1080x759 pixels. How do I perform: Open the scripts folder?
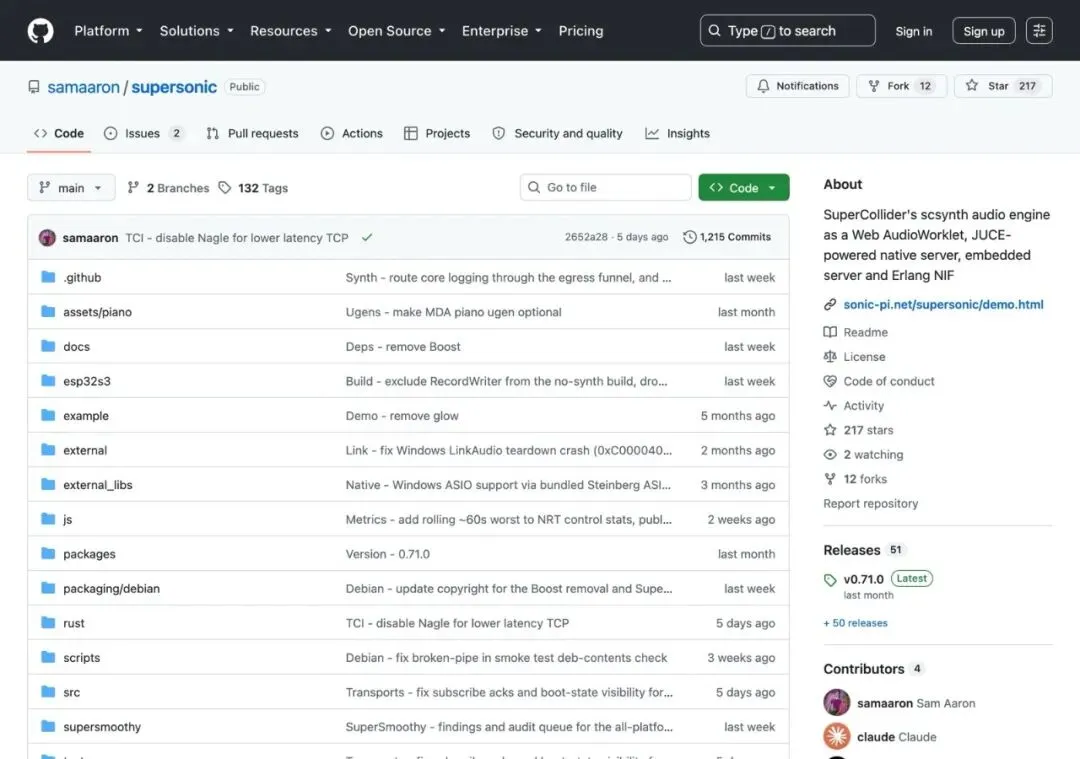pyautogui.click(x=81, y=658)
